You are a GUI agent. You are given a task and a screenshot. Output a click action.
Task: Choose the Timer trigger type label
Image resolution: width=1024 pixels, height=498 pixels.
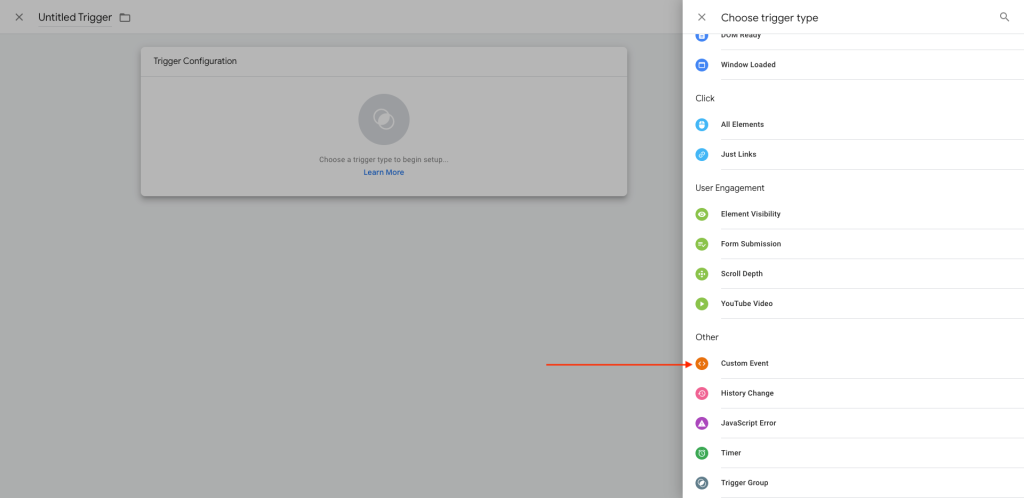[x=730, y=453]
